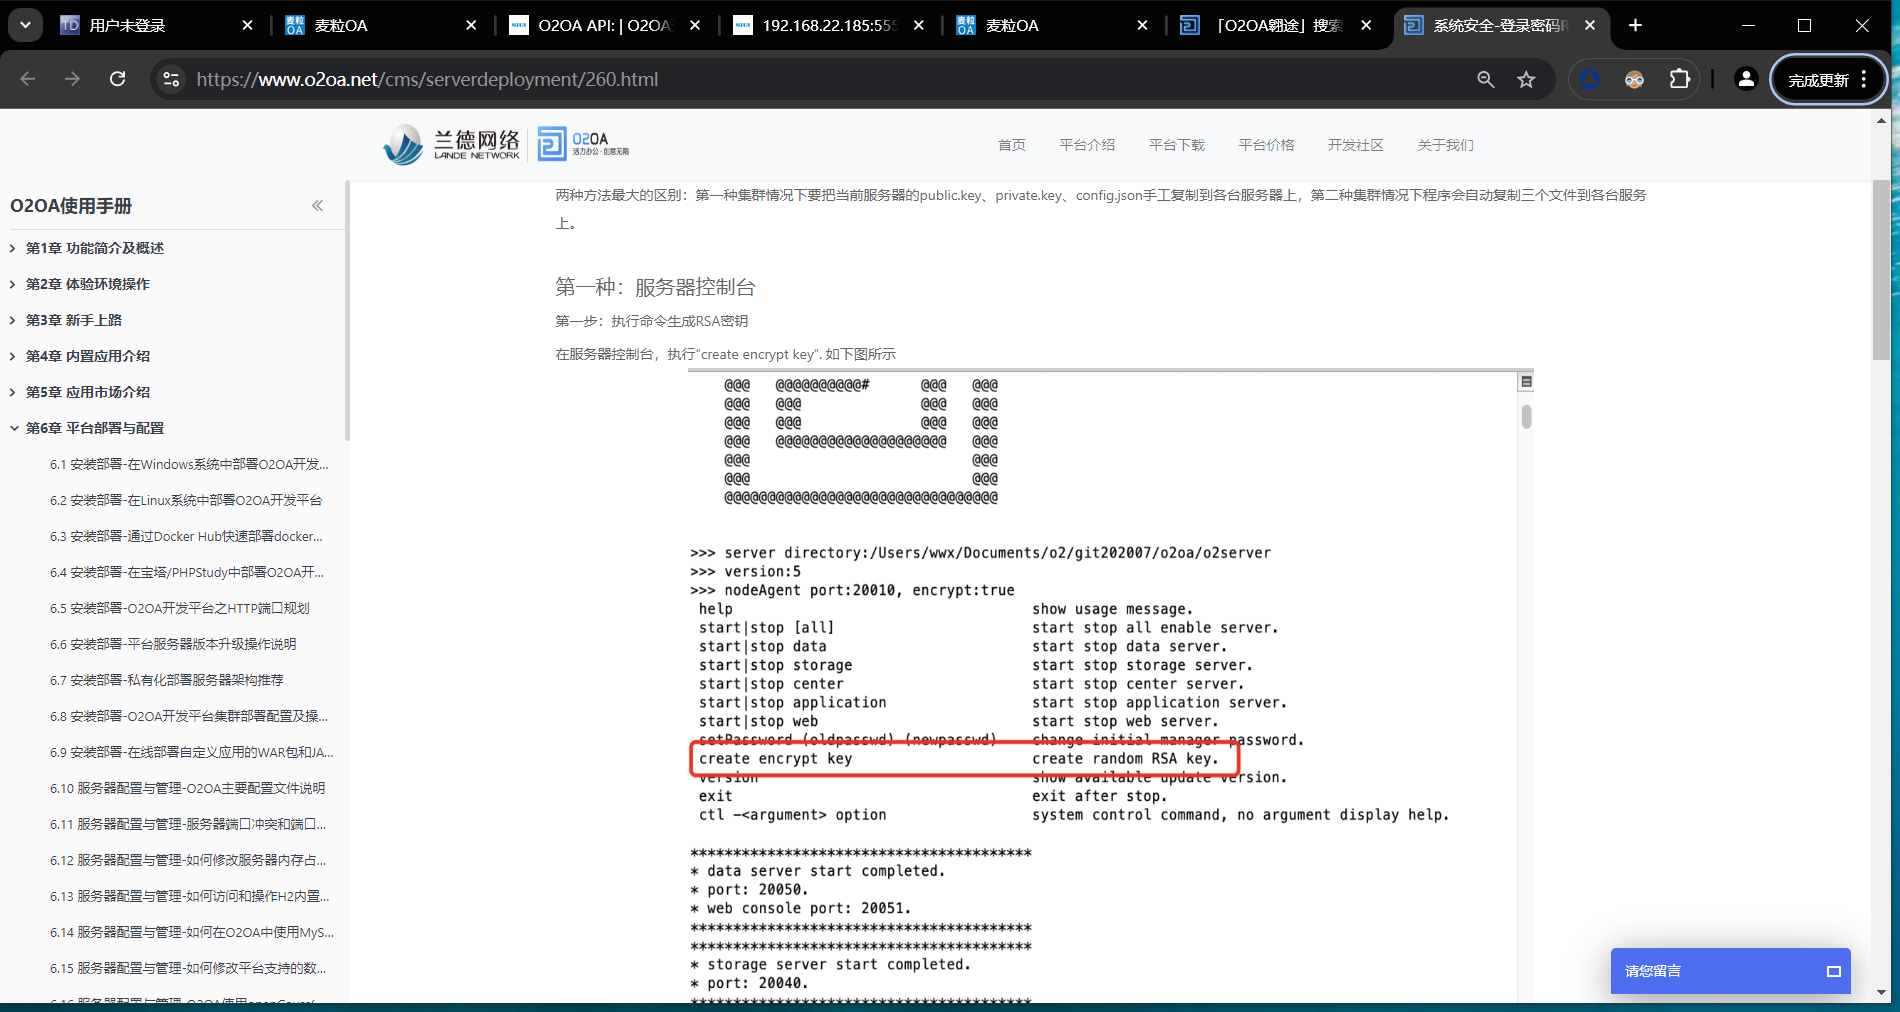Close the active 系统安全-登录密码 tab

(1590, 25)
